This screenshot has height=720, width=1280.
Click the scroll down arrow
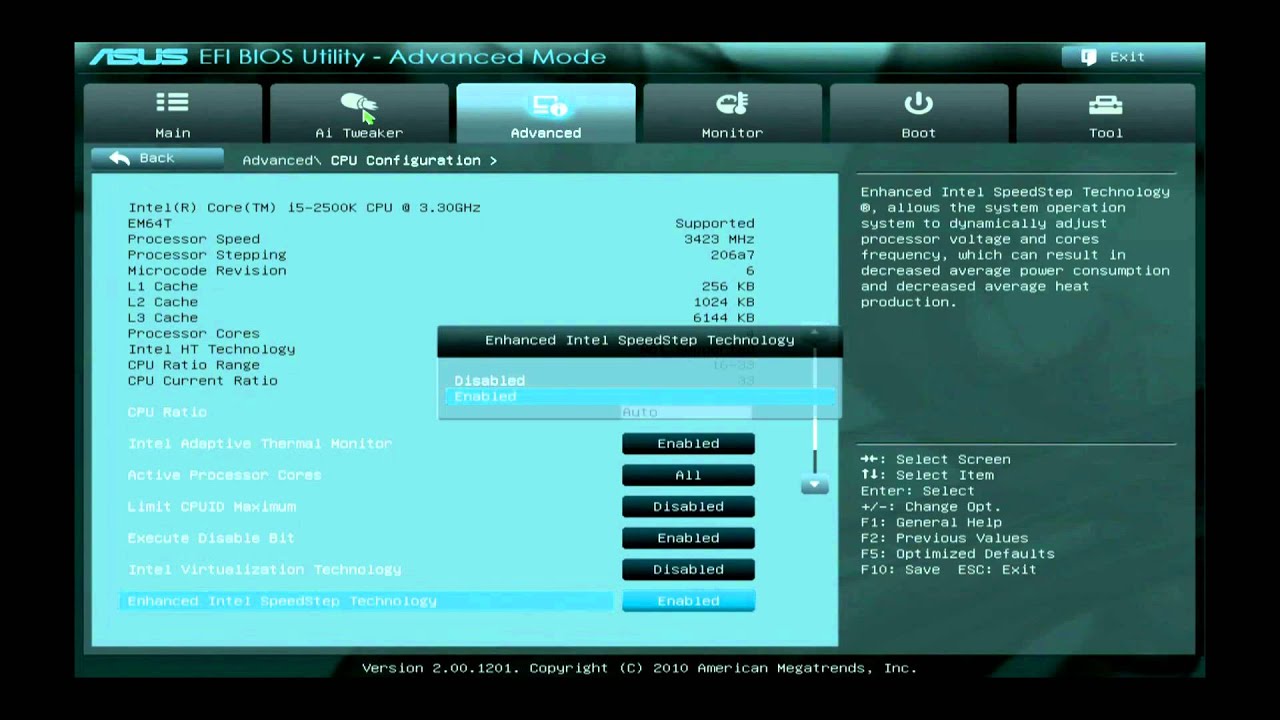point(814,485)
